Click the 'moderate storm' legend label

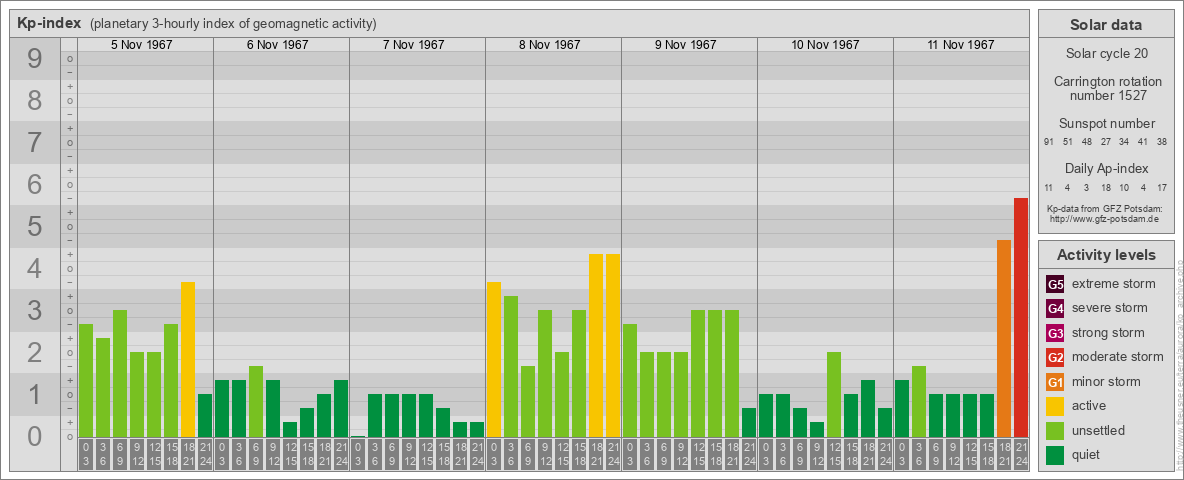1118,357
